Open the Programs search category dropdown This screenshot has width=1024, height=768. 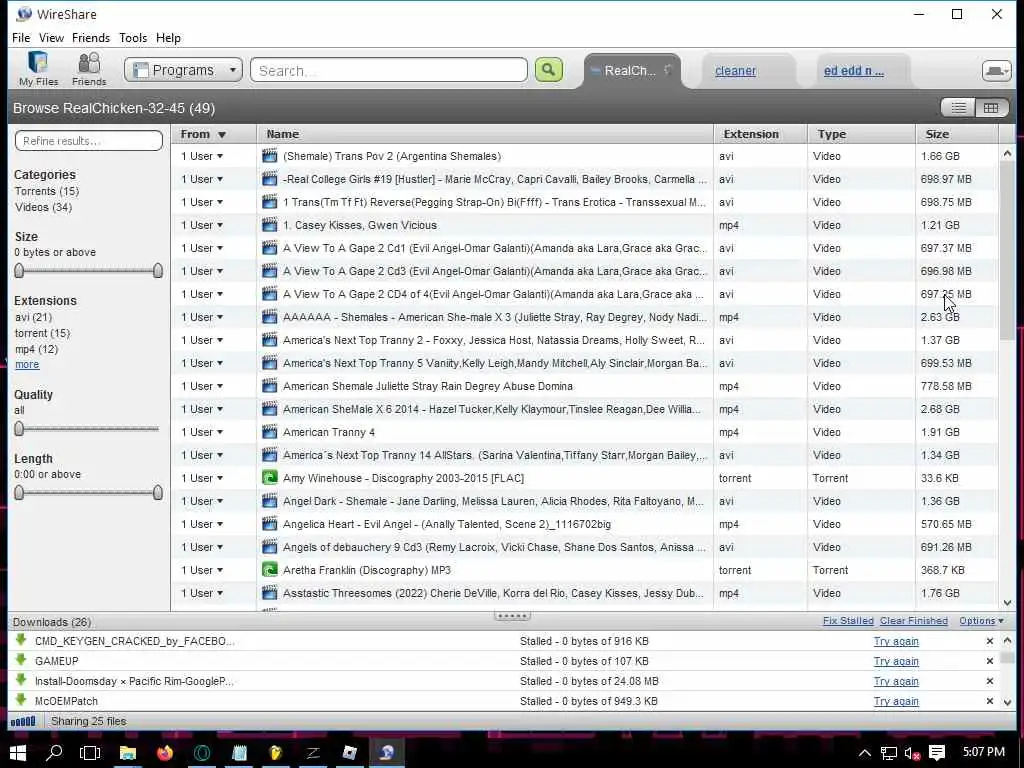[x=184, y=70]
